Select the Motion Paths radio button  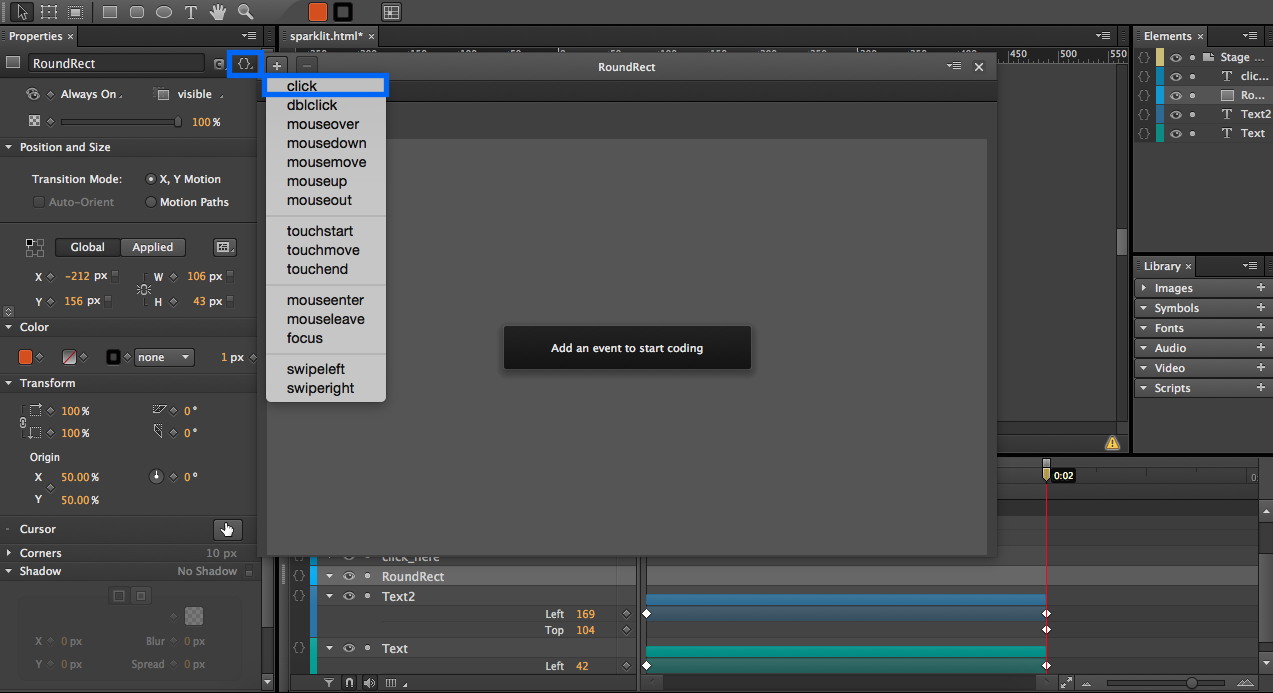[x=149, y=201]
